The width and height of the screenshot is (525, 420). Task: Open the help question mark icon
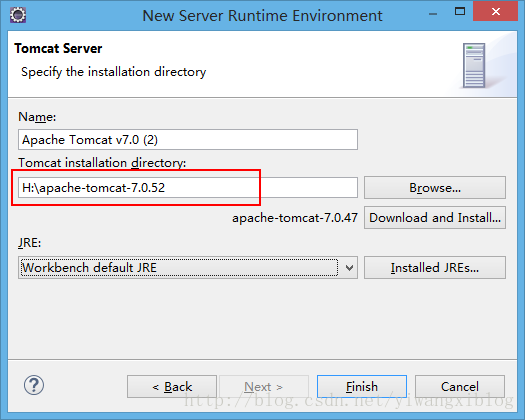click(34, 385)
